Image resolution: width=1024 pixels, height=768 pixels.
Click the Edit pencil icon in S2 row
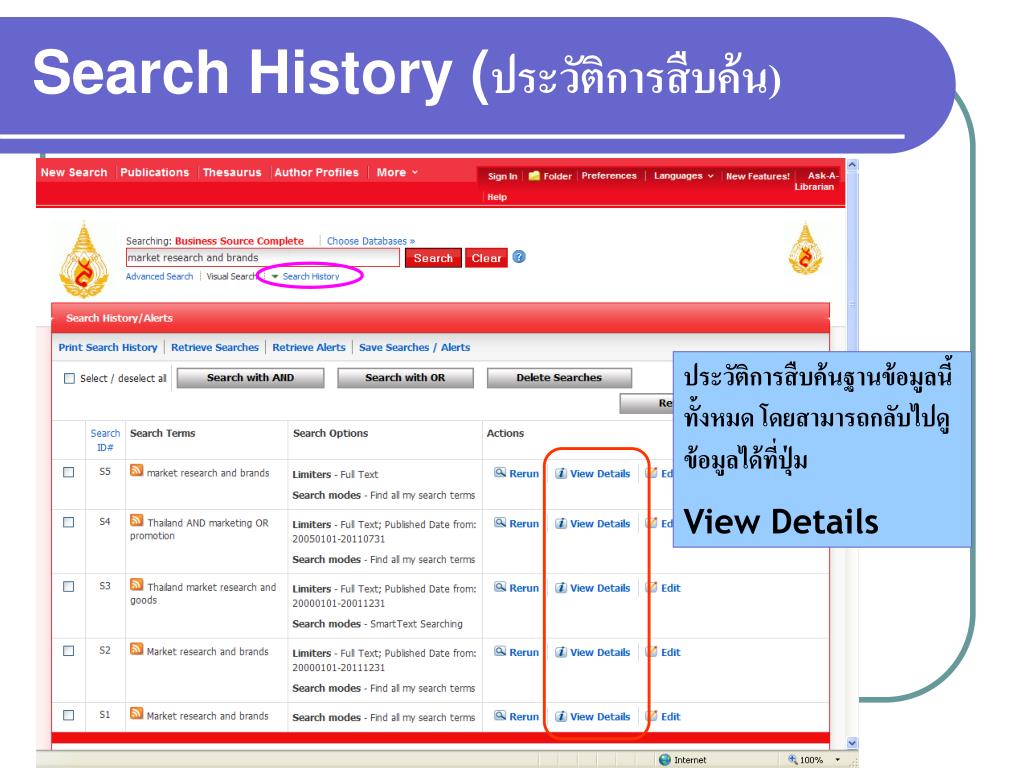pyautogui.click(x=652, y=651)
